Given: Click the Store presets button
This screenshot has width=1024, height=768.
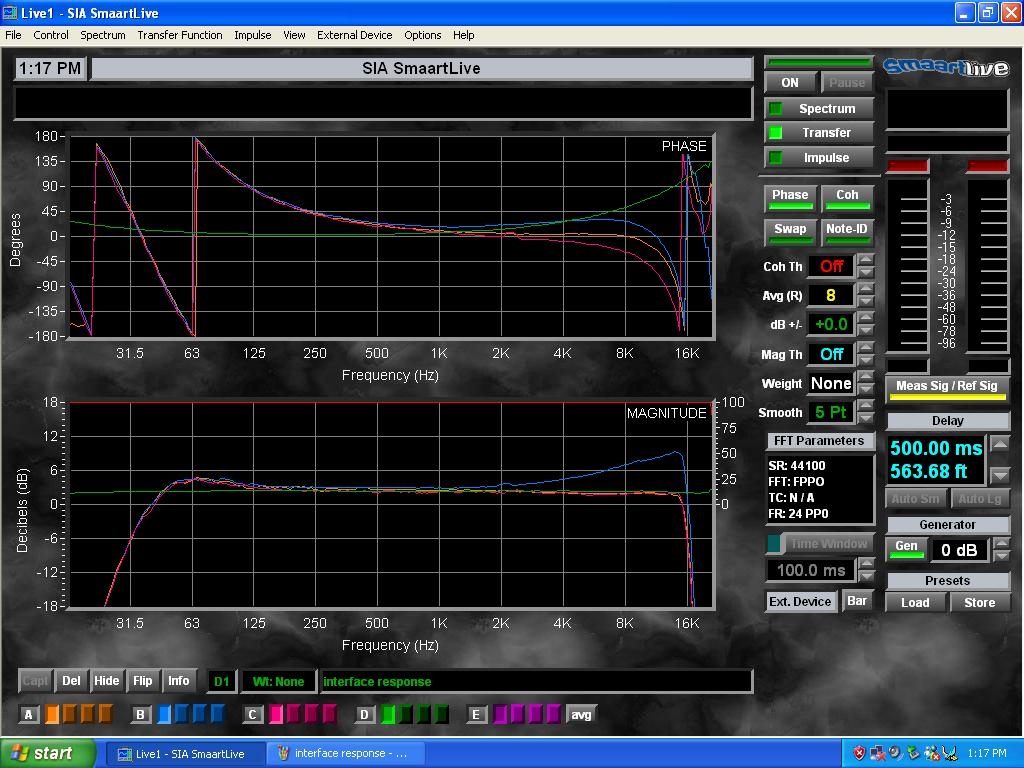Looking at the screenshot, I should click(980, 603).
